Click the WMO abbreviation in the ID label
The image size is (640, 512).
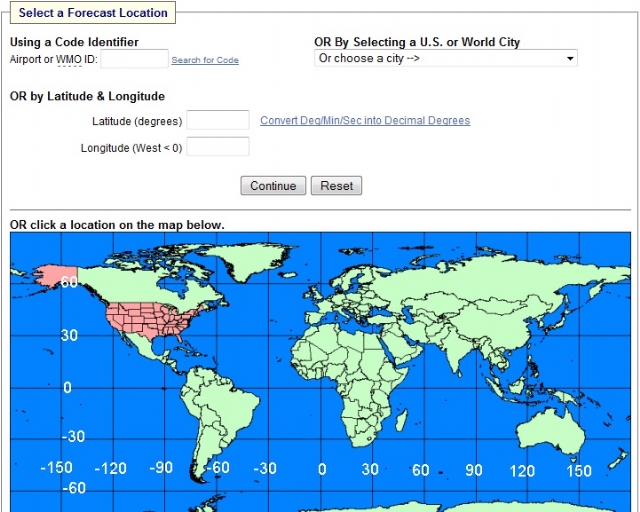69,60
